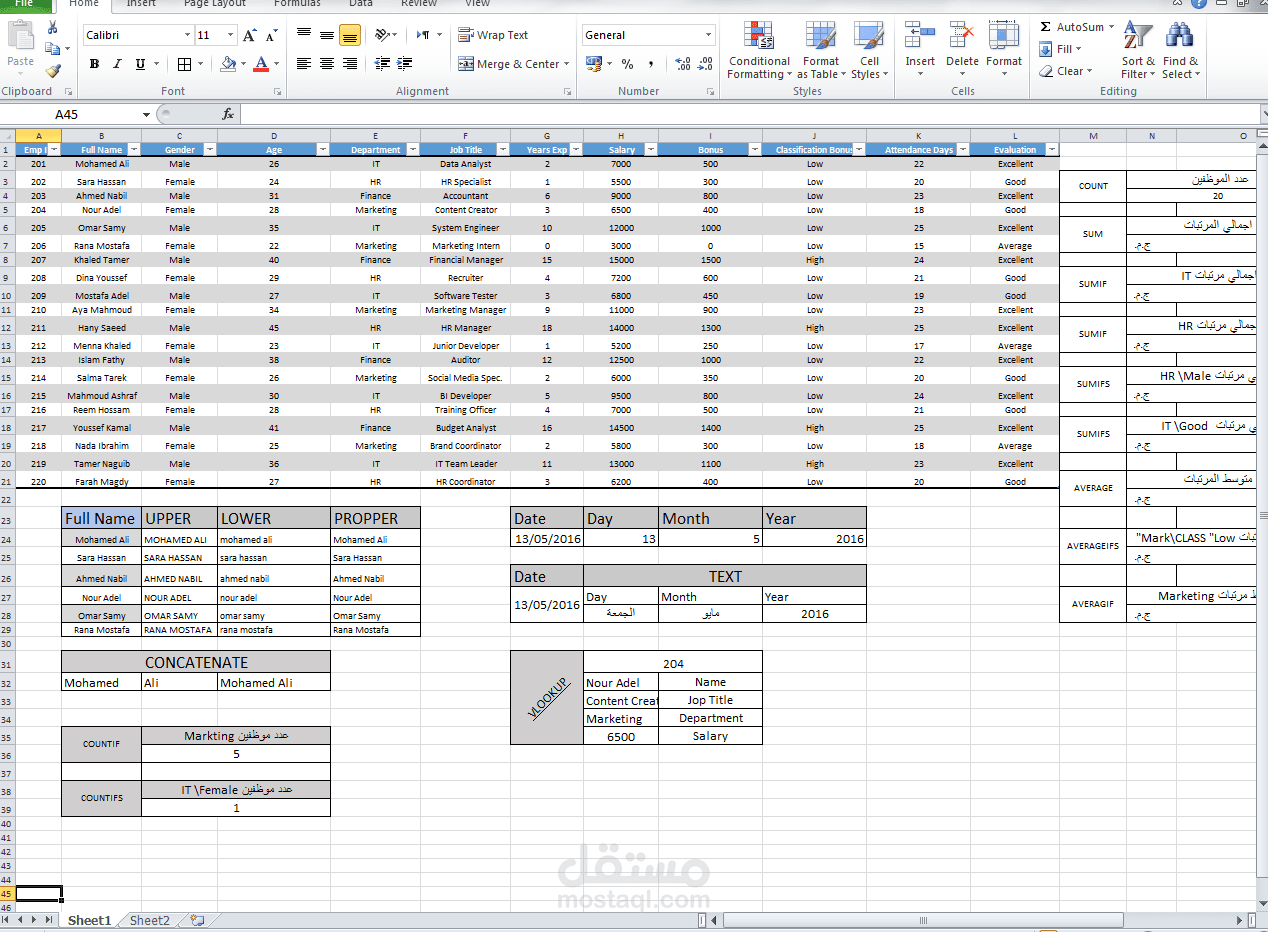Image resolution: width=1268 pixels, height=932 pixels.
Task: Shrink font size with Shrink Font icon
Action: point(272,35)
